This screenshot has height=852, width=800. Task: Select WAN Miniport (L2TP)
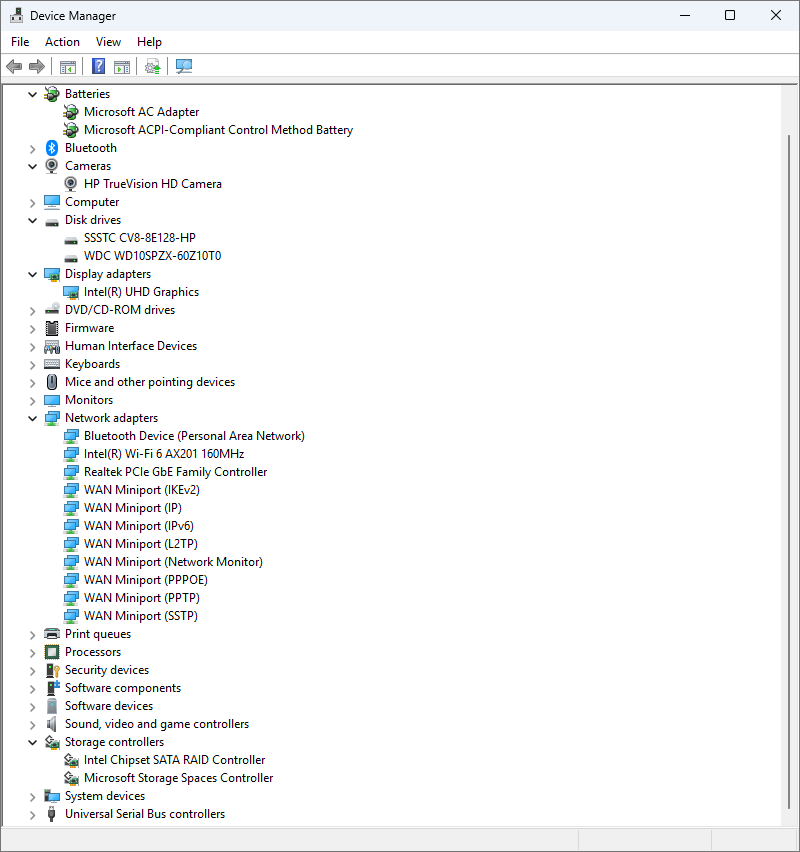[x=141, y=544]
